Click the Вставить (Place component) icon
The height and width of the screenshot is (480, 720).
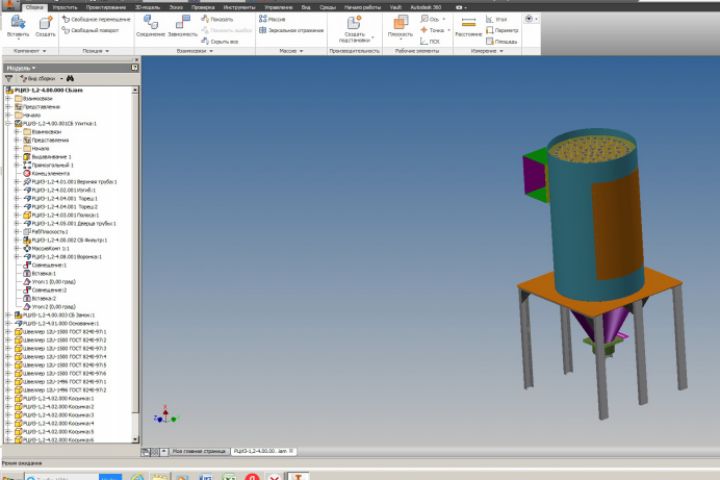click(x=18, y=23)
